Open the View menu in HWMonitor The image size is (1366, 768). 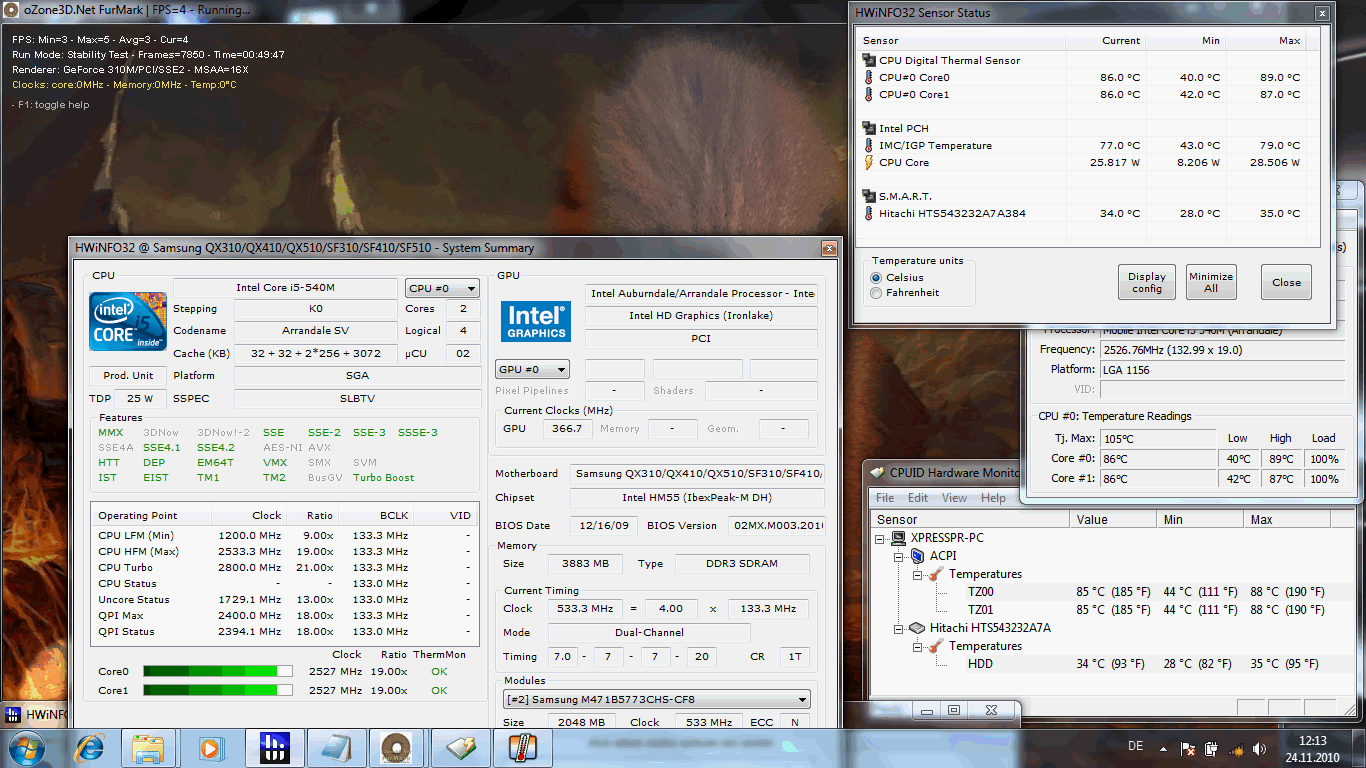coord(954,498)
